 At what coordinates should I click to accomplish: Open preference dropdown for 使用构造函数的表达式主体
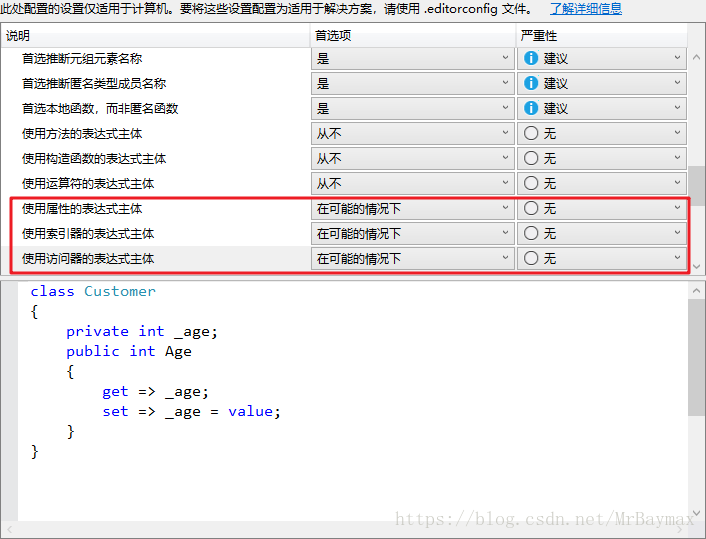click(x=412, y=159)
